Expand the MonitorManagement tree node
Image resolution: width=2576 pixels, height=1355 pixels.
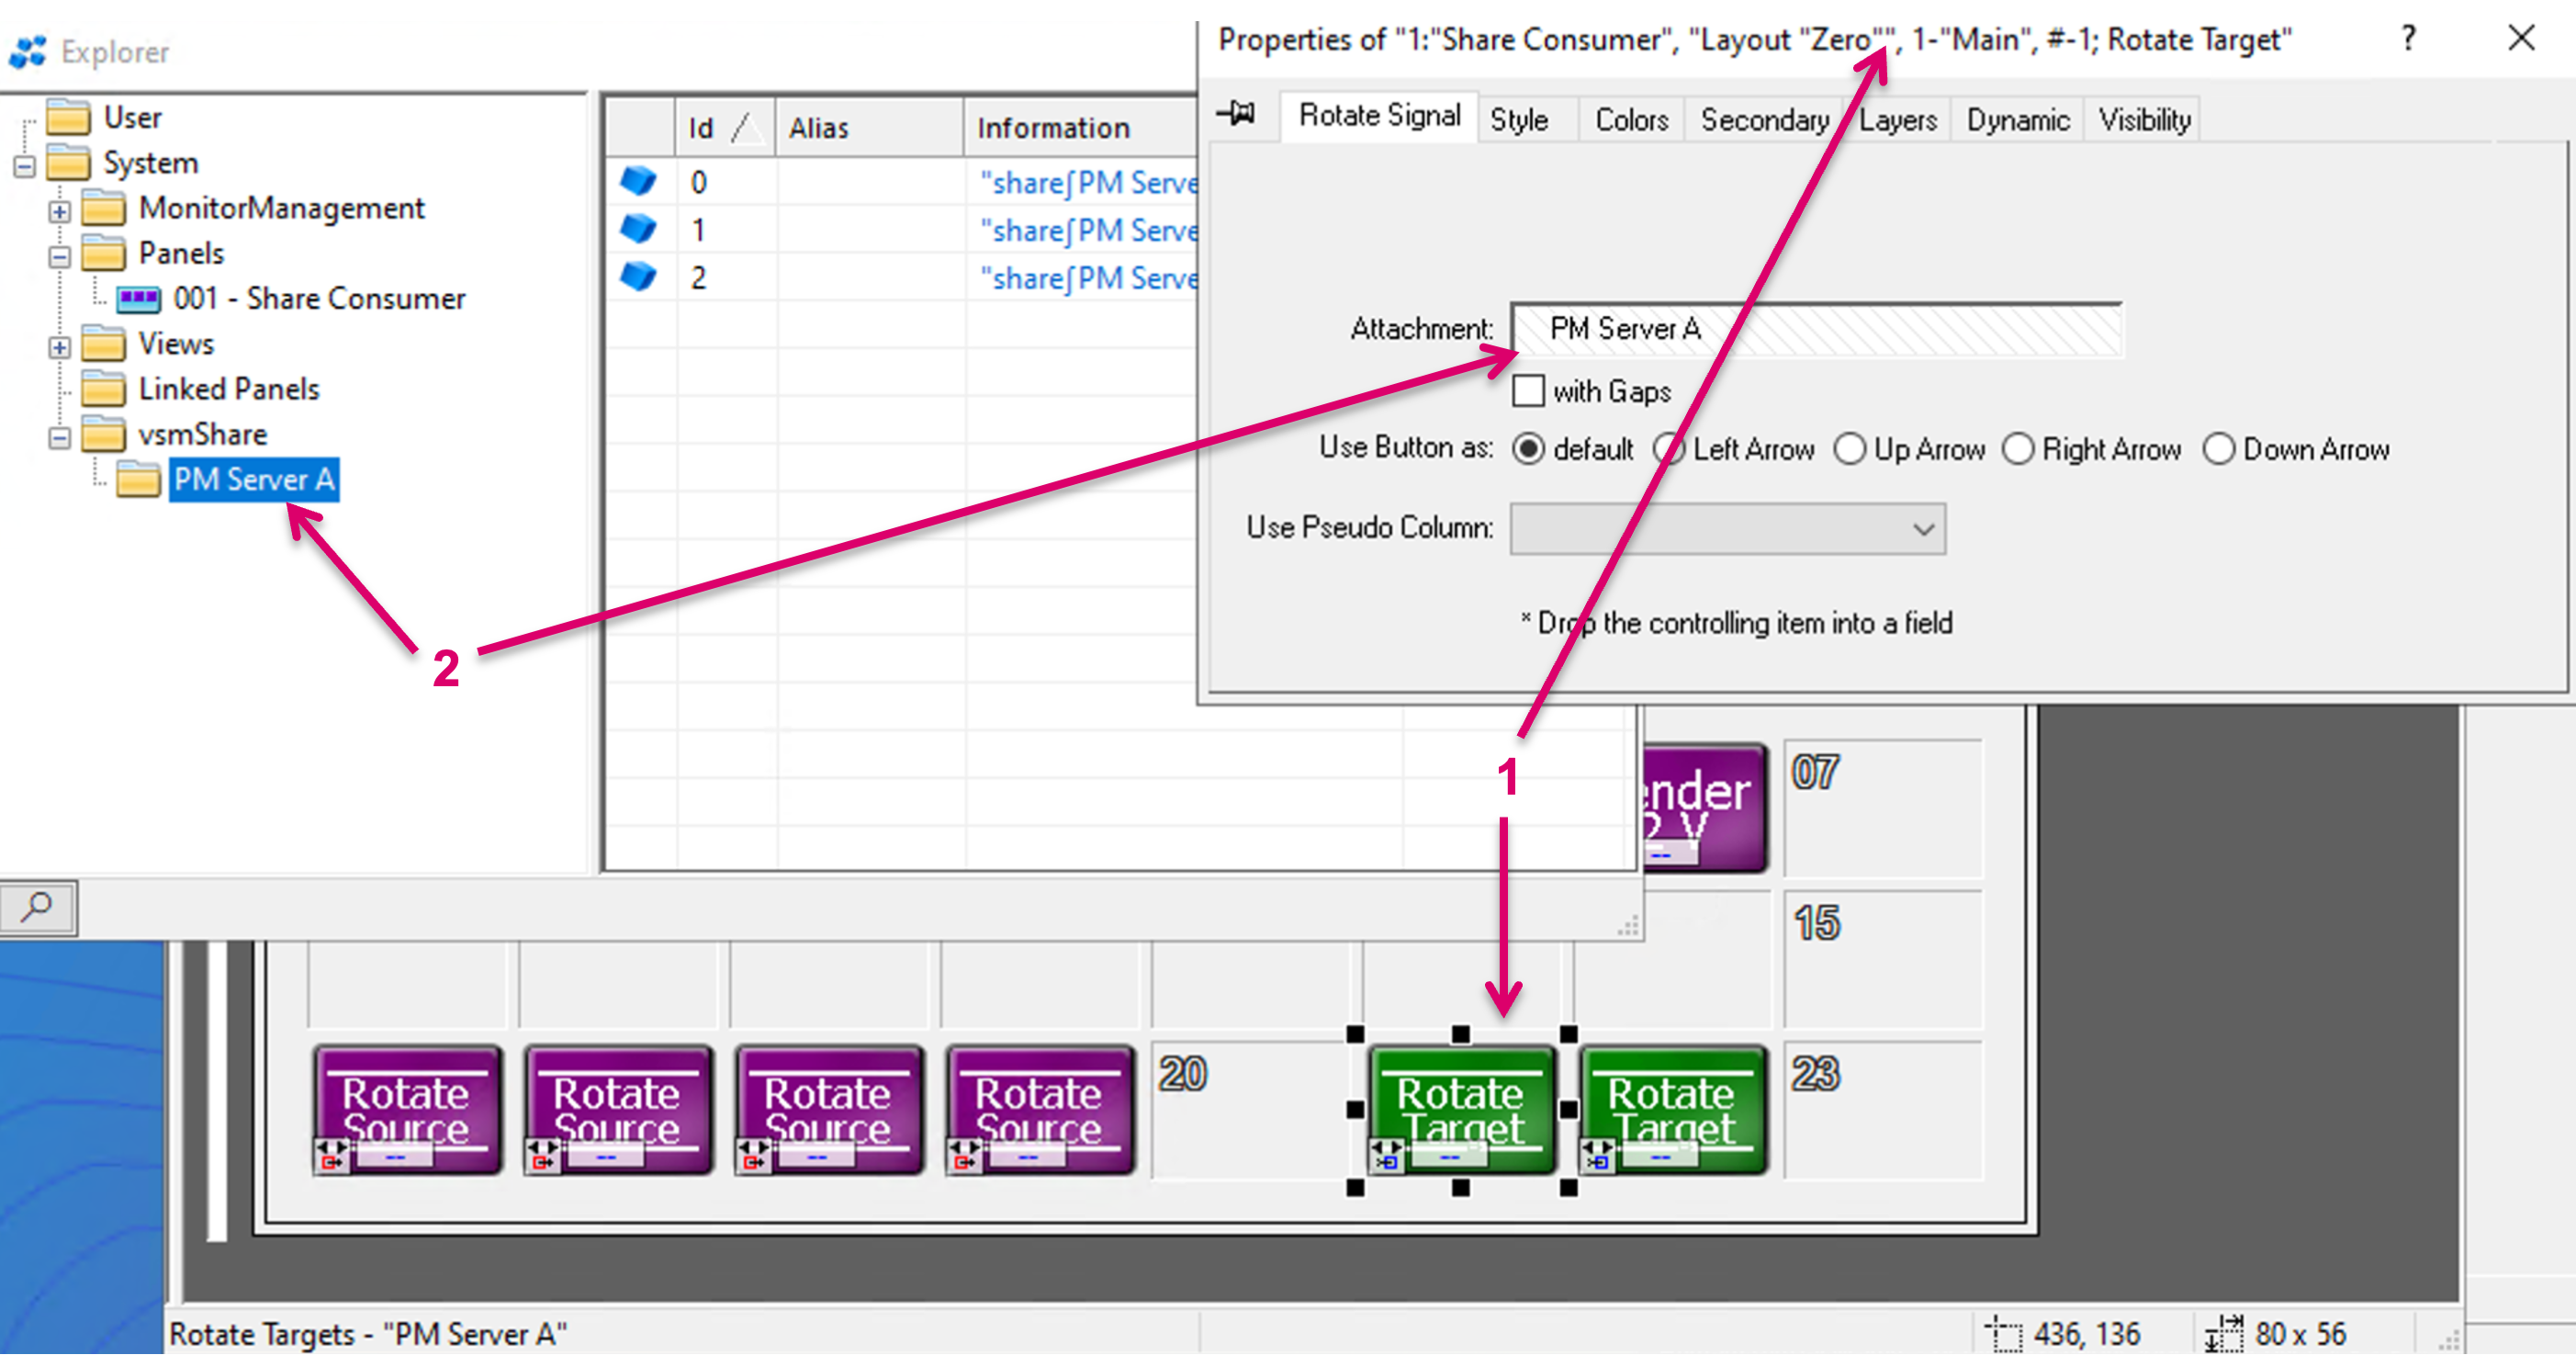coord(59,212)
